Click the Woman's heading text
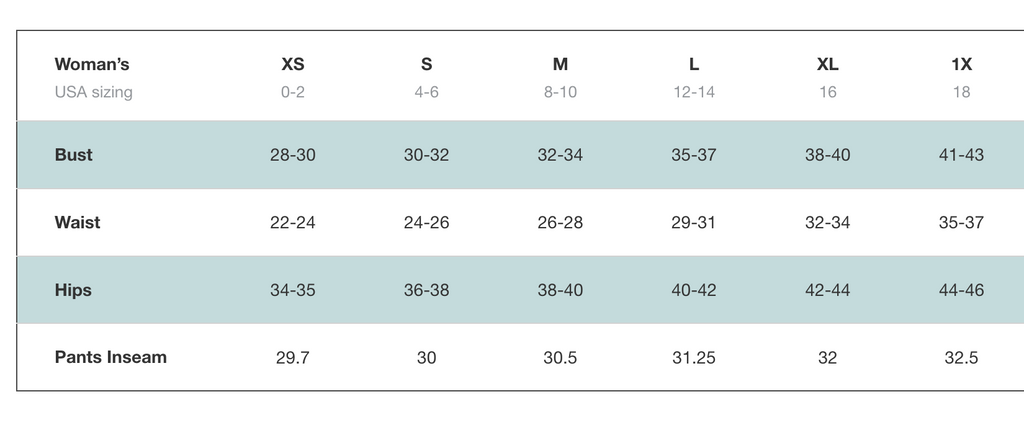This screenshot has height=438, width=1024. click(92, 64)
